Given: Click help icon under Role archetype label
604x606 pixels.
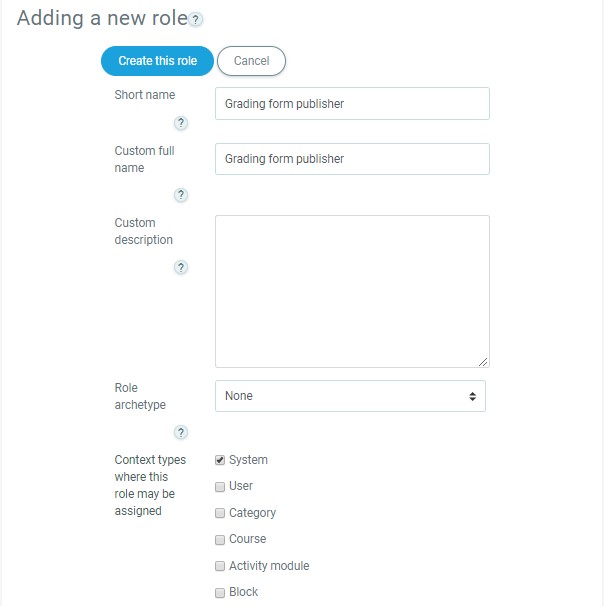Looking at the screenshot, I should [x=181, y=432].
